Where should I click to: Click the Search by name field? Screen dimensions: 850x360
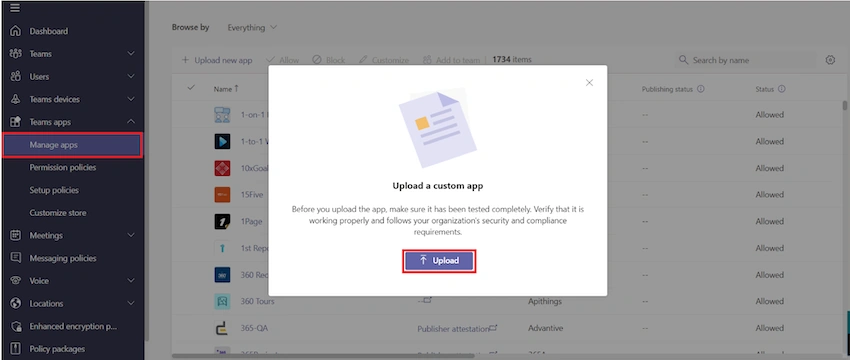(x=745, y=60)
